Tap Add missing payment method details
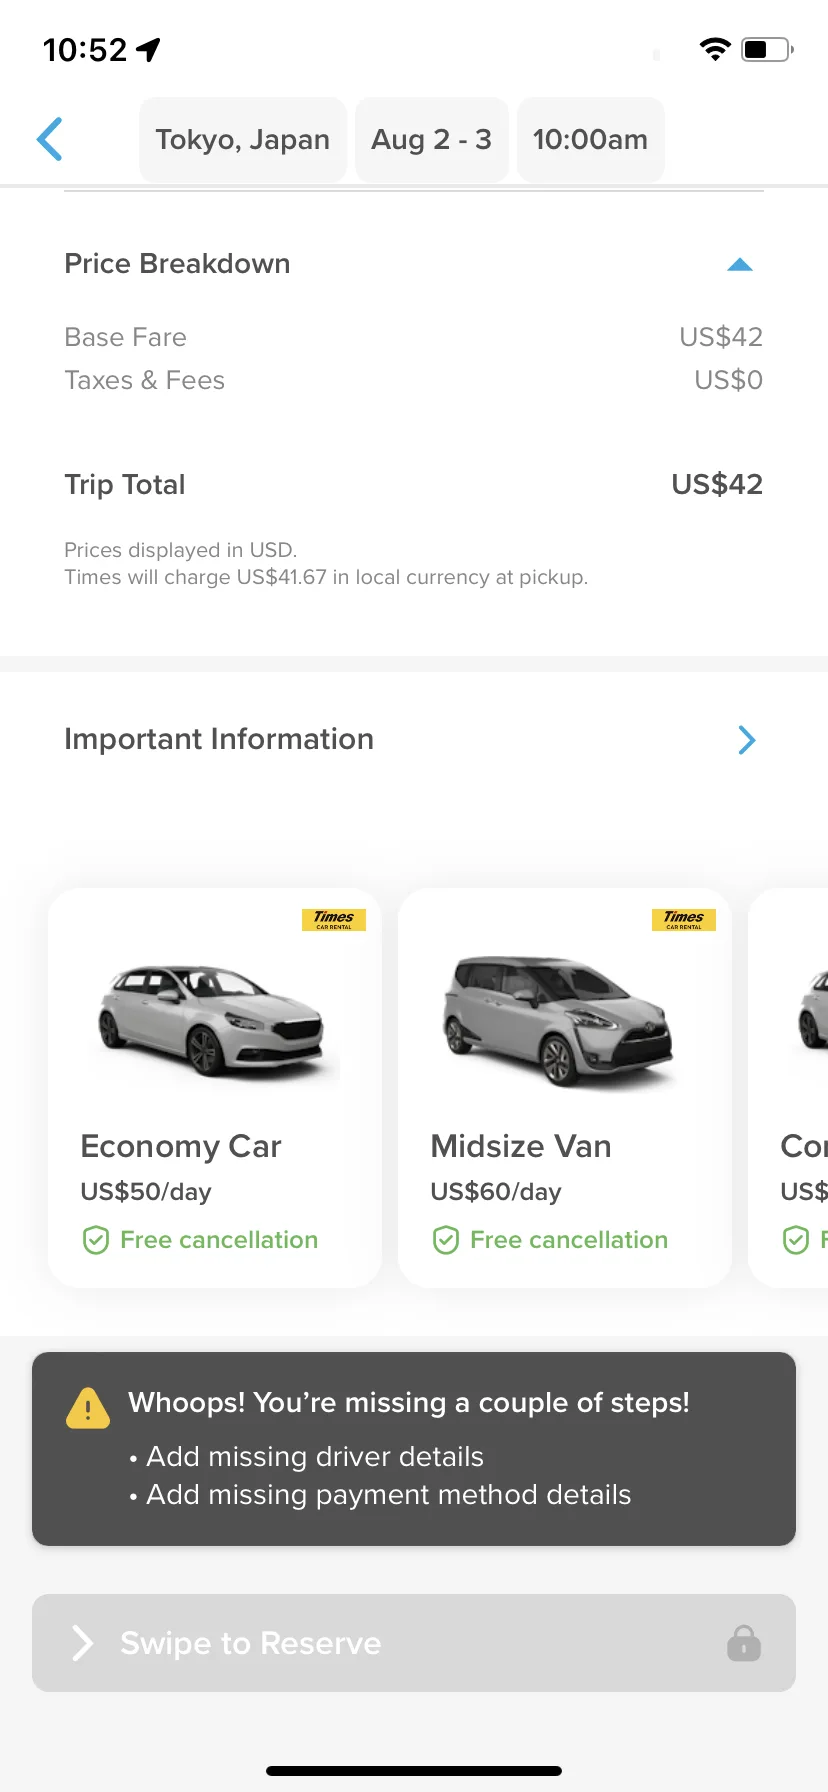 pos(389,1495)
